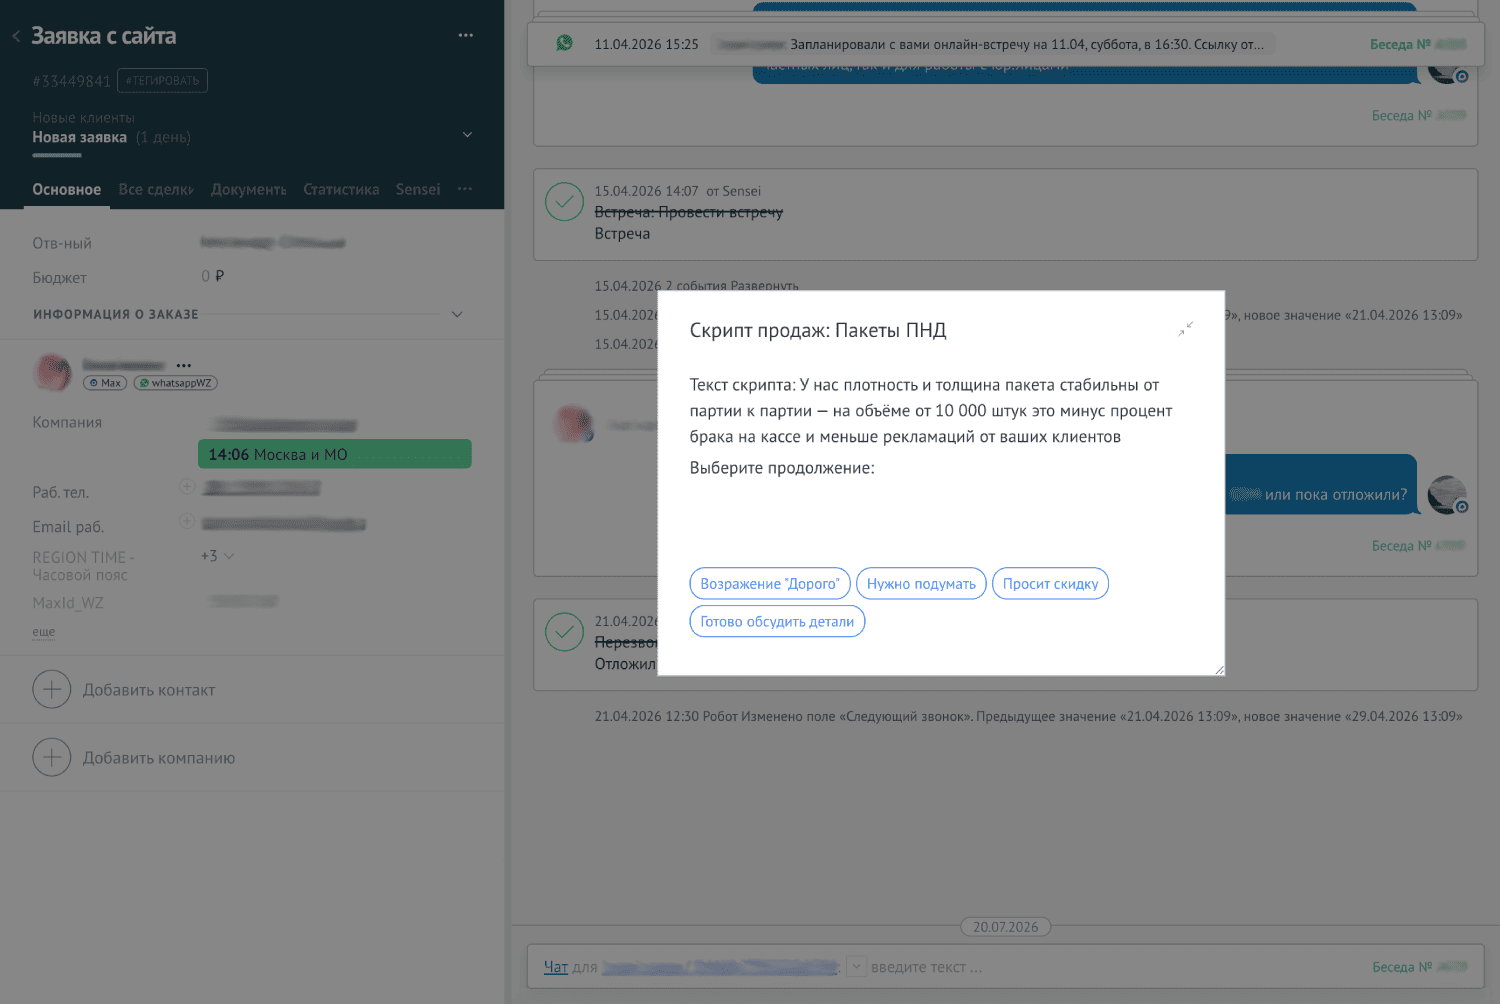
Task: Click the еще link under contact fields
Action: click(44, 632)
